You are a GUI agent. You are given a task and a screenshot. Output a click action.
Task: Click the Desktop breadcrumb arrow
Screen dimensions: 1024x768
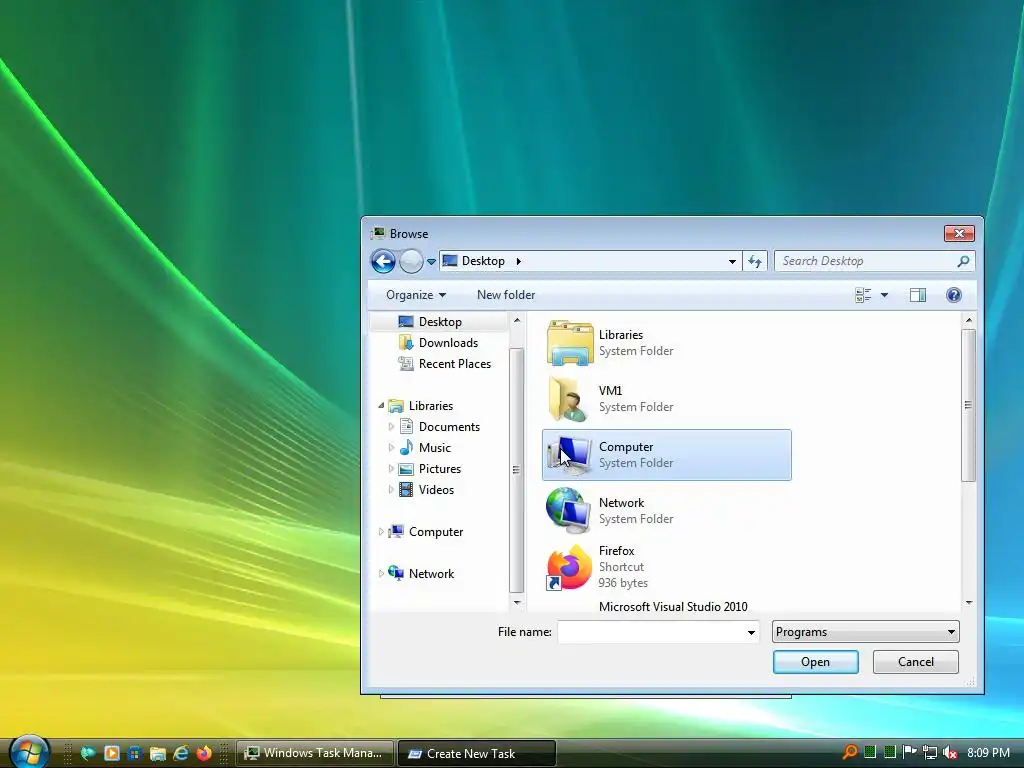click(x=519, y=261)
